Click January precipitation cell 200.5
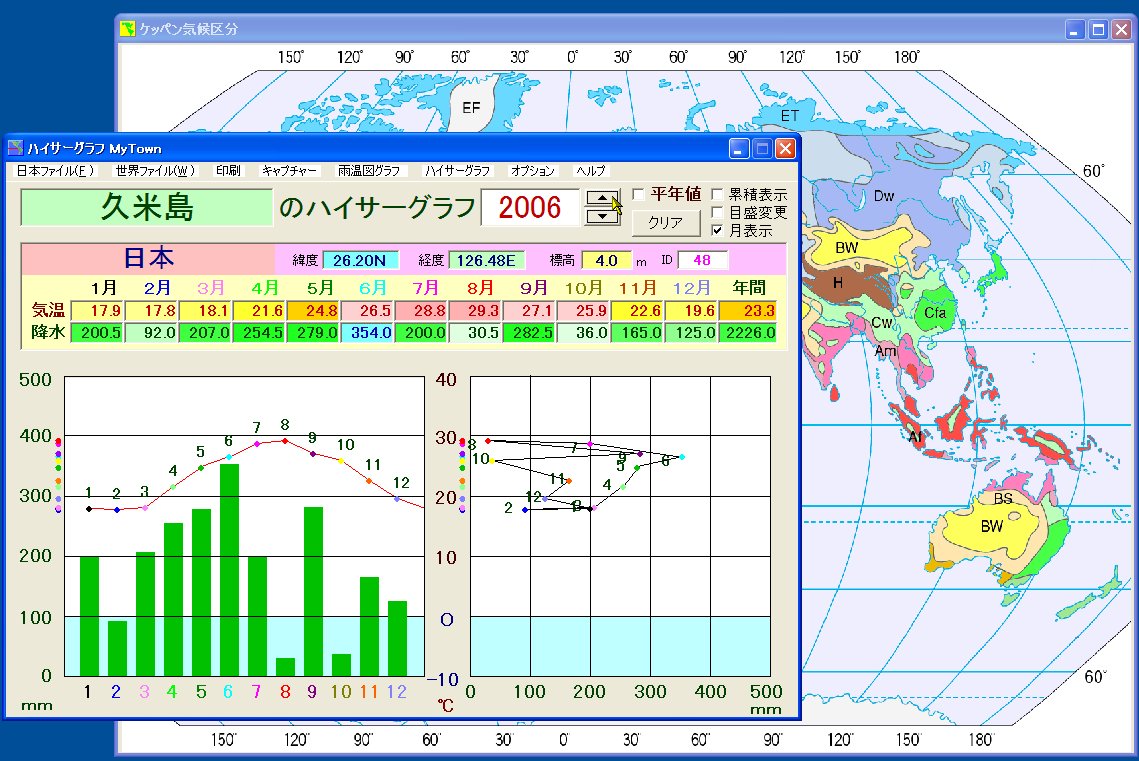 97,333
